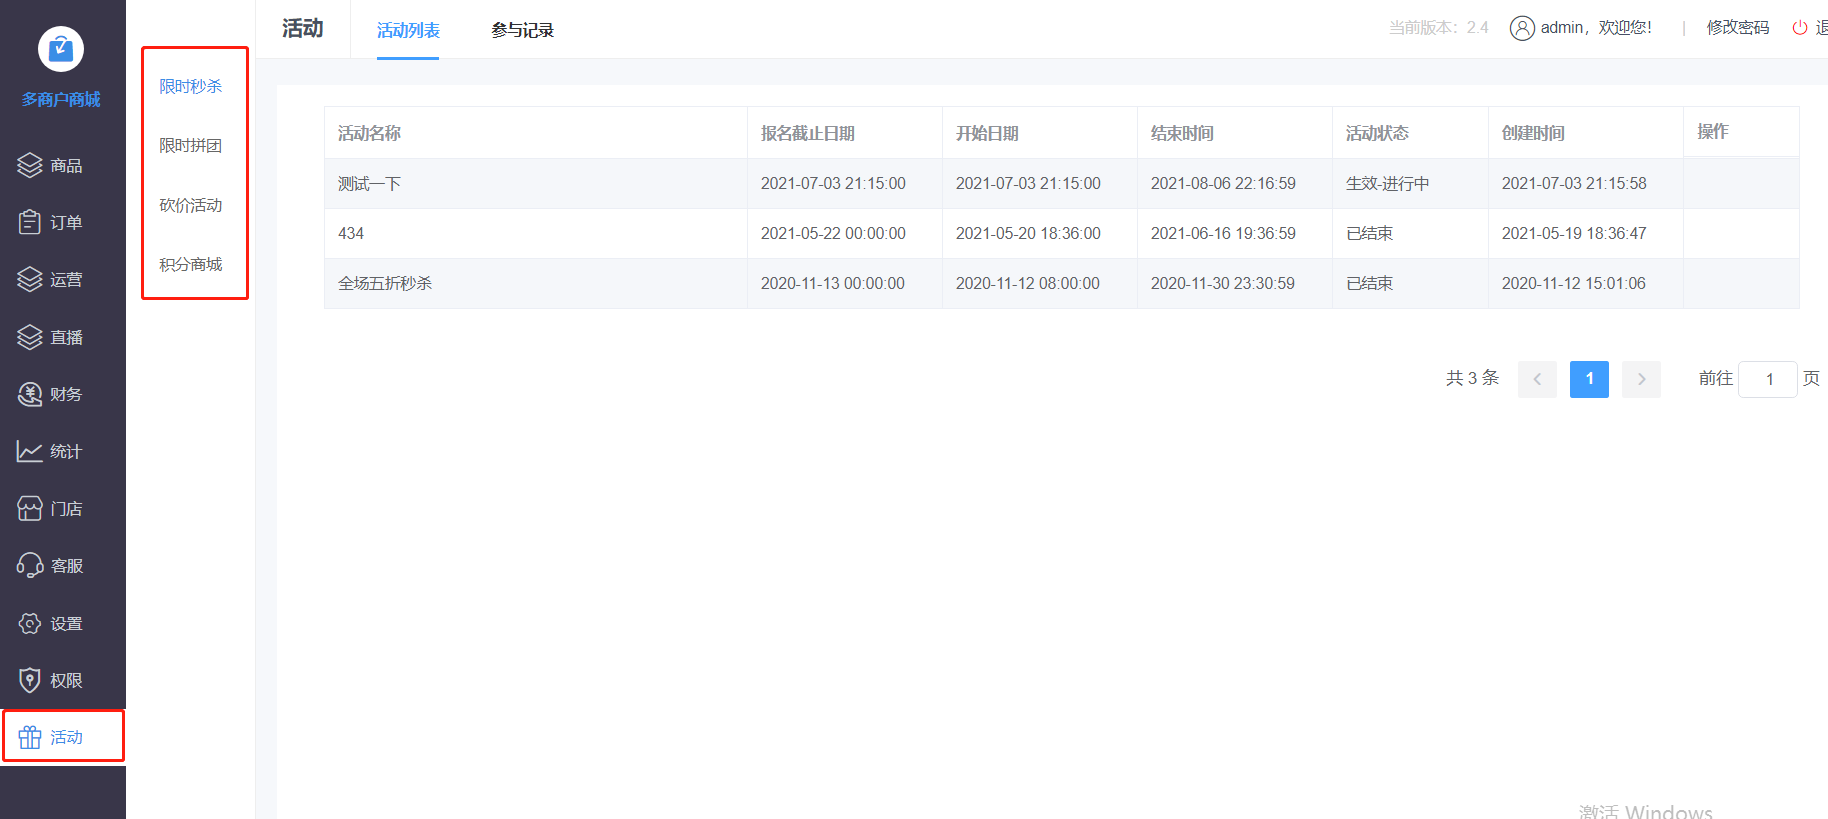Select 砍价活动 submenu item
Viewport: 1828px width, 819px height.
(191, 205)
